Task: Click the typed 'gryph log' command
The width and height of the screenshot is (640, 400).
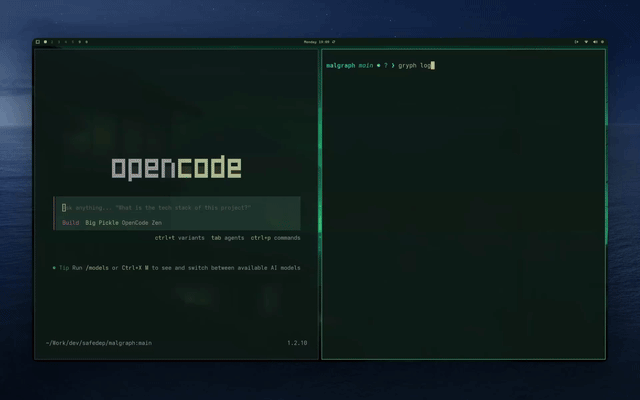Action: pos(414,65)
